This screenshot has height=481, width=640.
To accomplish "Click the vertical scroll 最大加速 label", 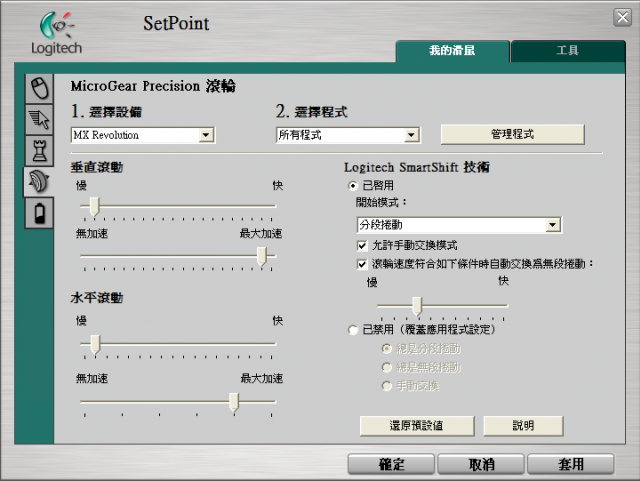I will pos(261,234).
